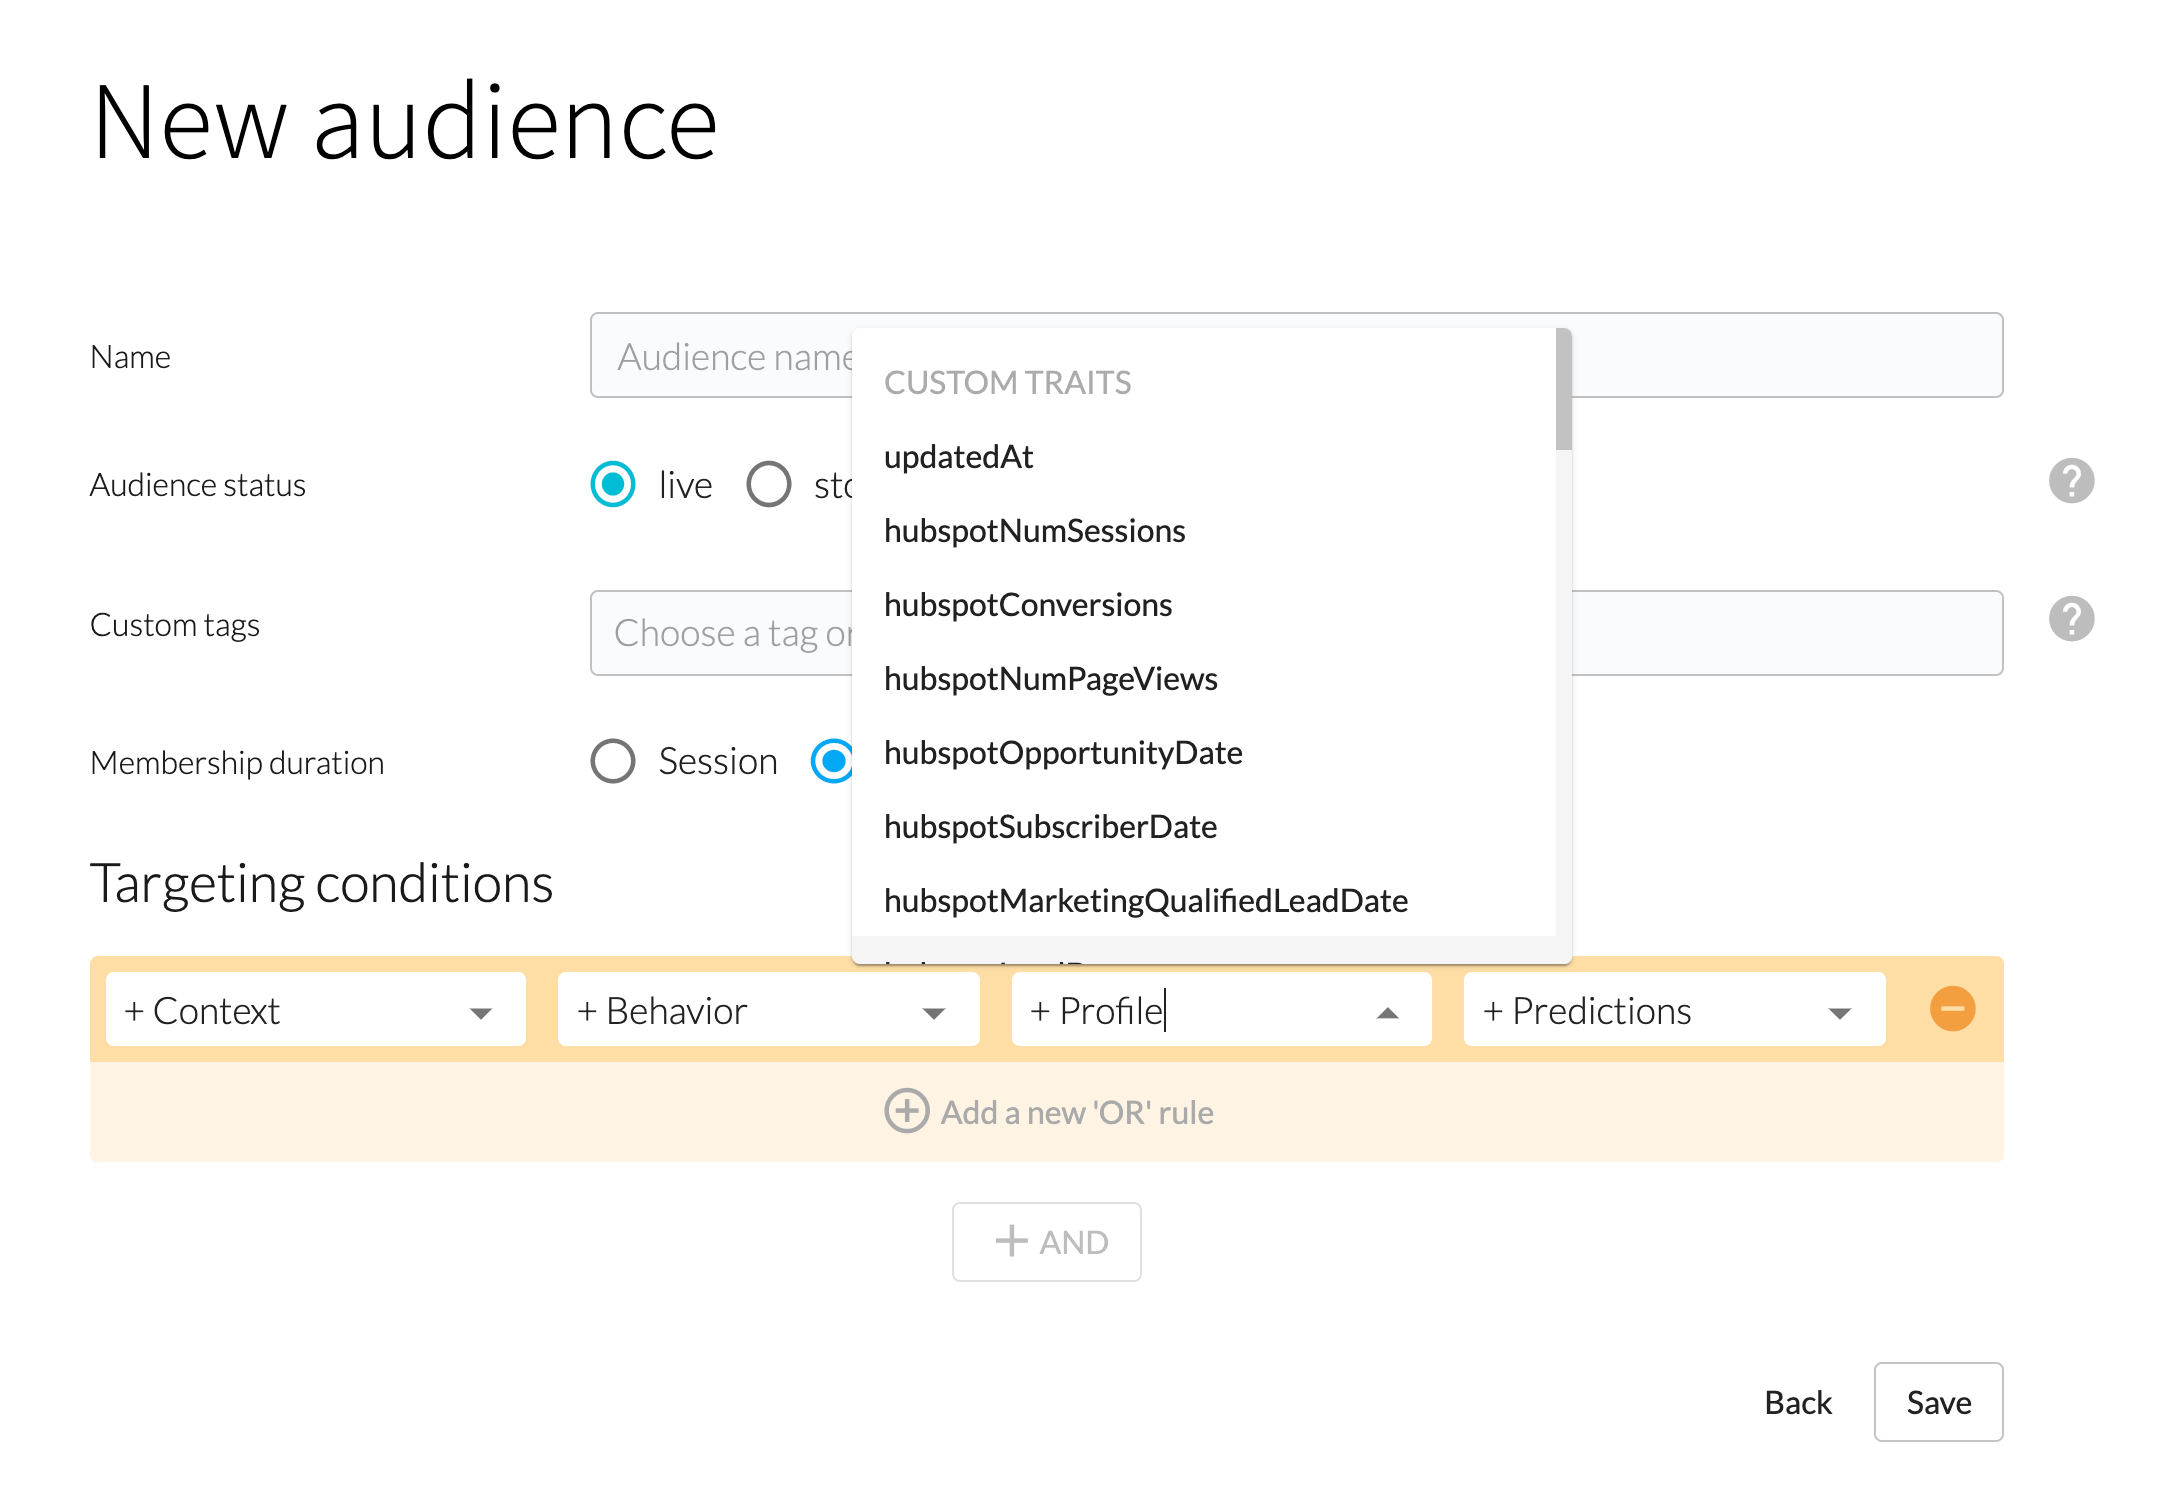Pick hubspotConversions from the list
Screen dimensions: 2159x1487
coord(1027,605)
